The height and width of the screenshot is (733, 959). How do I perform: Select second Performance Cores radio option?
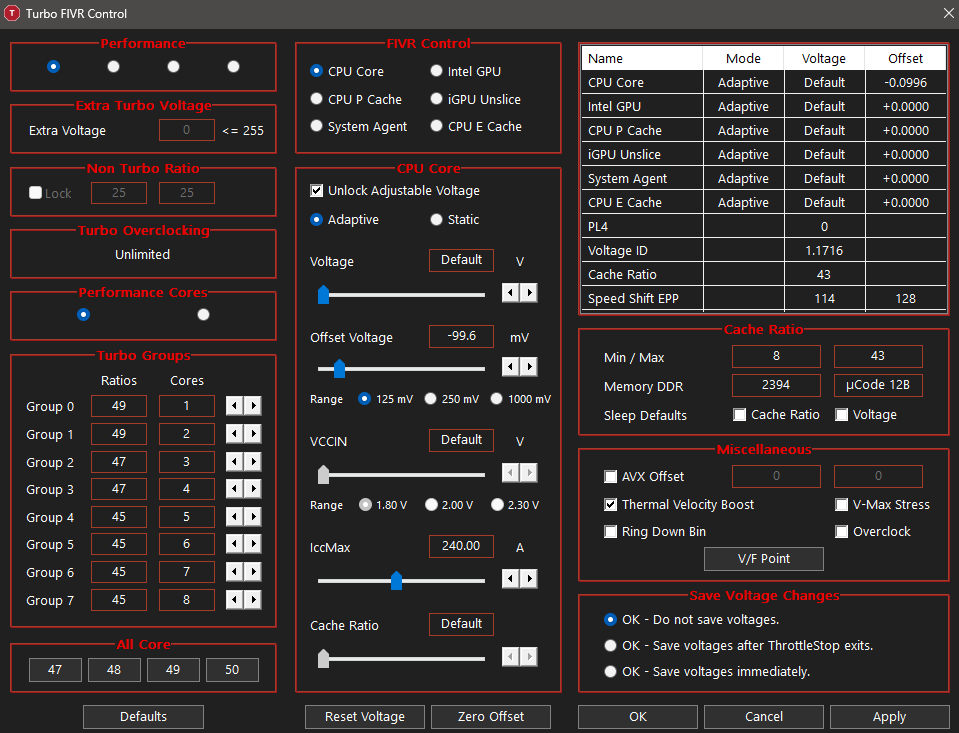pyautogui.click(x=203, y=314)
